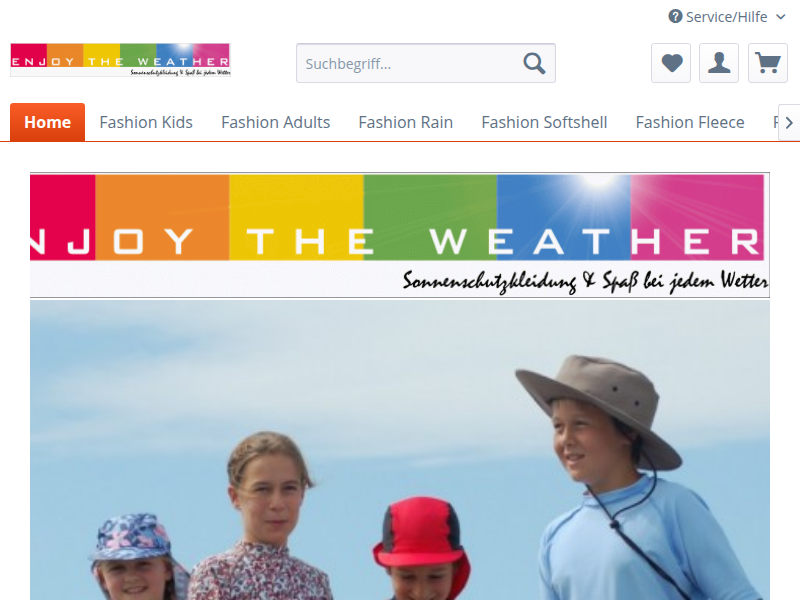Click the boy wearing the grey sun hat
Image resolution: width=800 pixels, height=600 pixels.
(x=633, y=474)
